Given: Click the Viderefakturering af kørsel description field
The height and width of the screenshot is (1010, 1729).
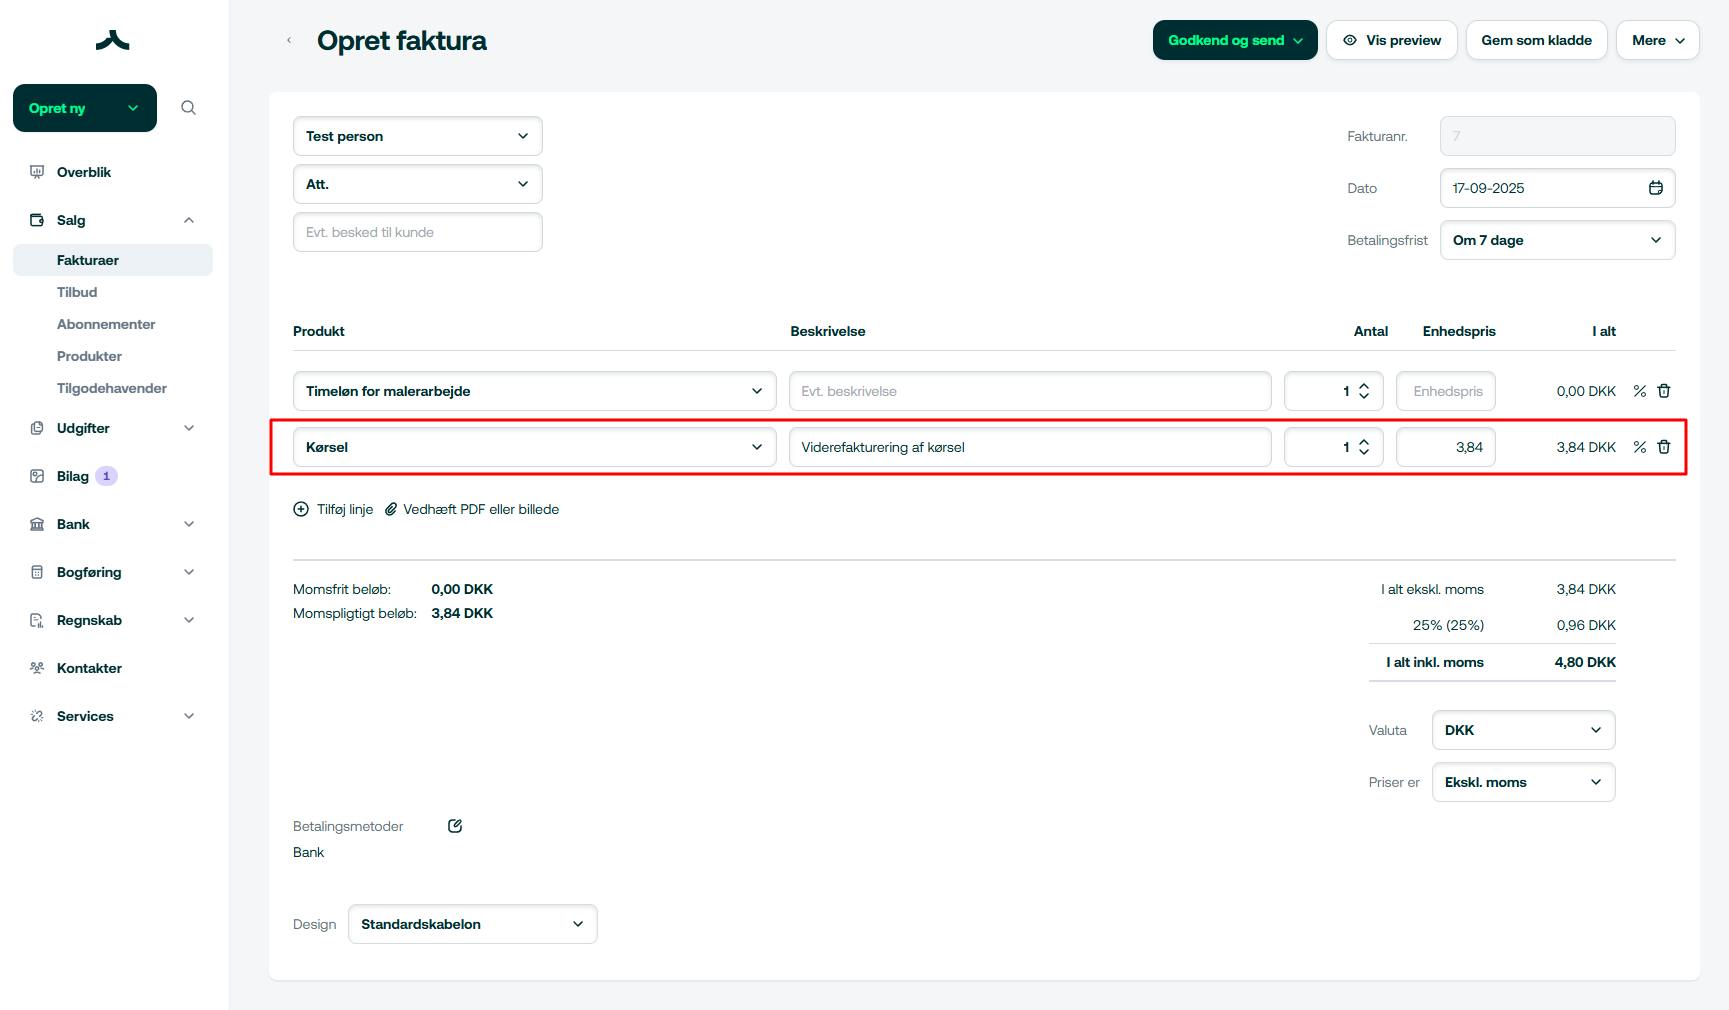Looking at the screenshot, I should (1030, 447).
